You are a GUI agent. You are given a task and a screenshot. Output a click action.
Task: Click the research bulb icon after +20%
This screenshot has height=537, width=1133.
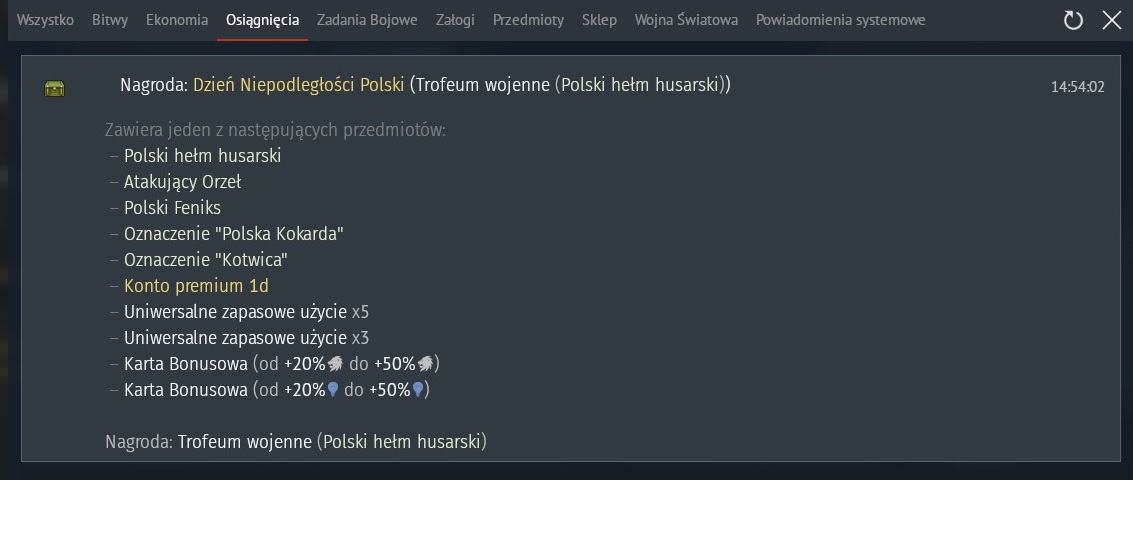coord(334,390)
